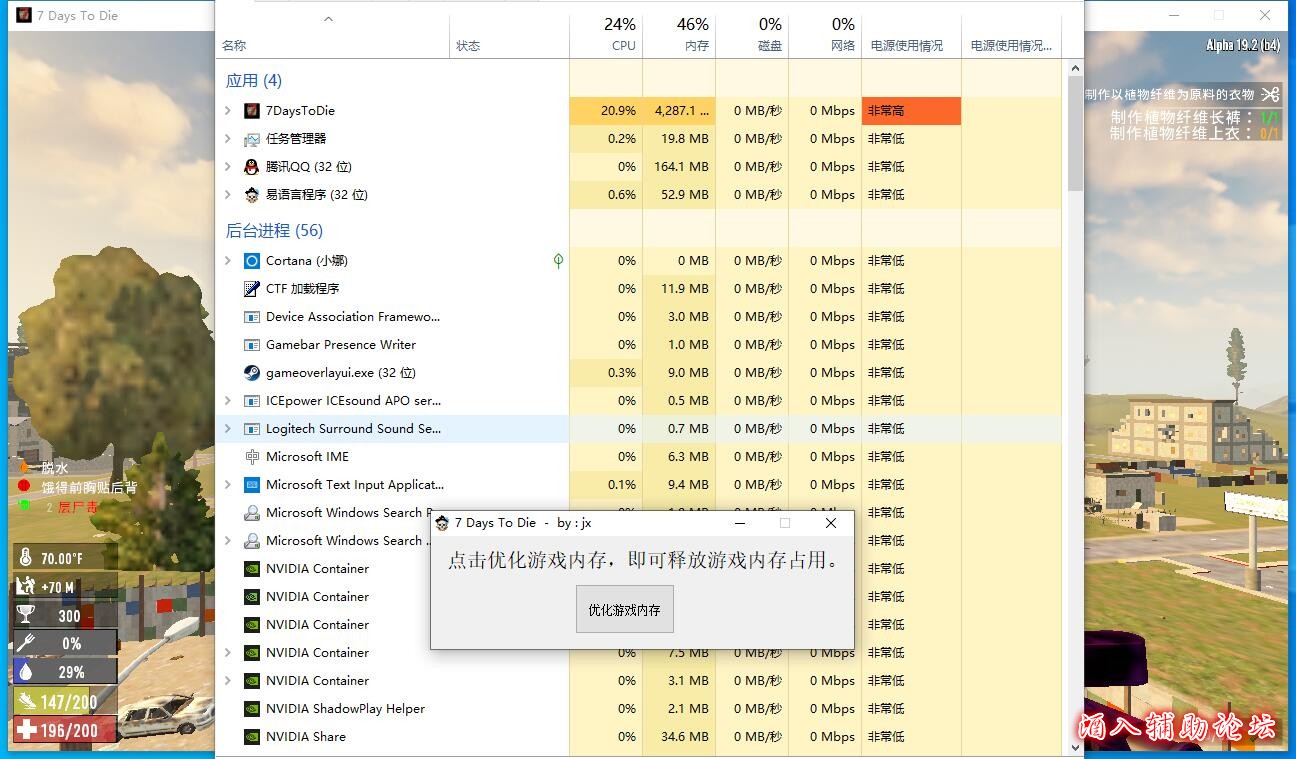Expand the ICEpower ICEsound APO row

tap(228, 401)
